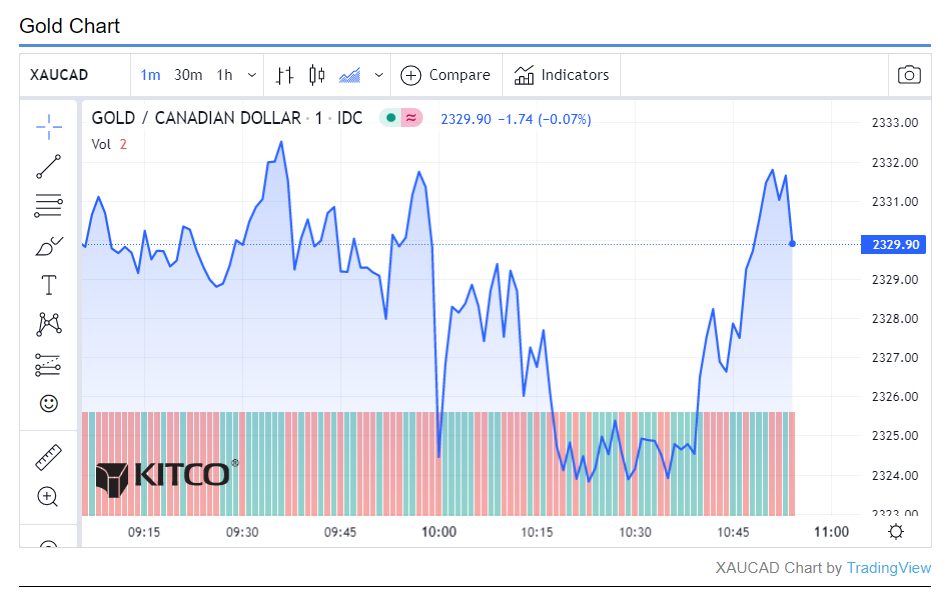Open the Compare symbols dialog
Image resolution: width=951 pixels, height=604 pixels.
(446, 75)
